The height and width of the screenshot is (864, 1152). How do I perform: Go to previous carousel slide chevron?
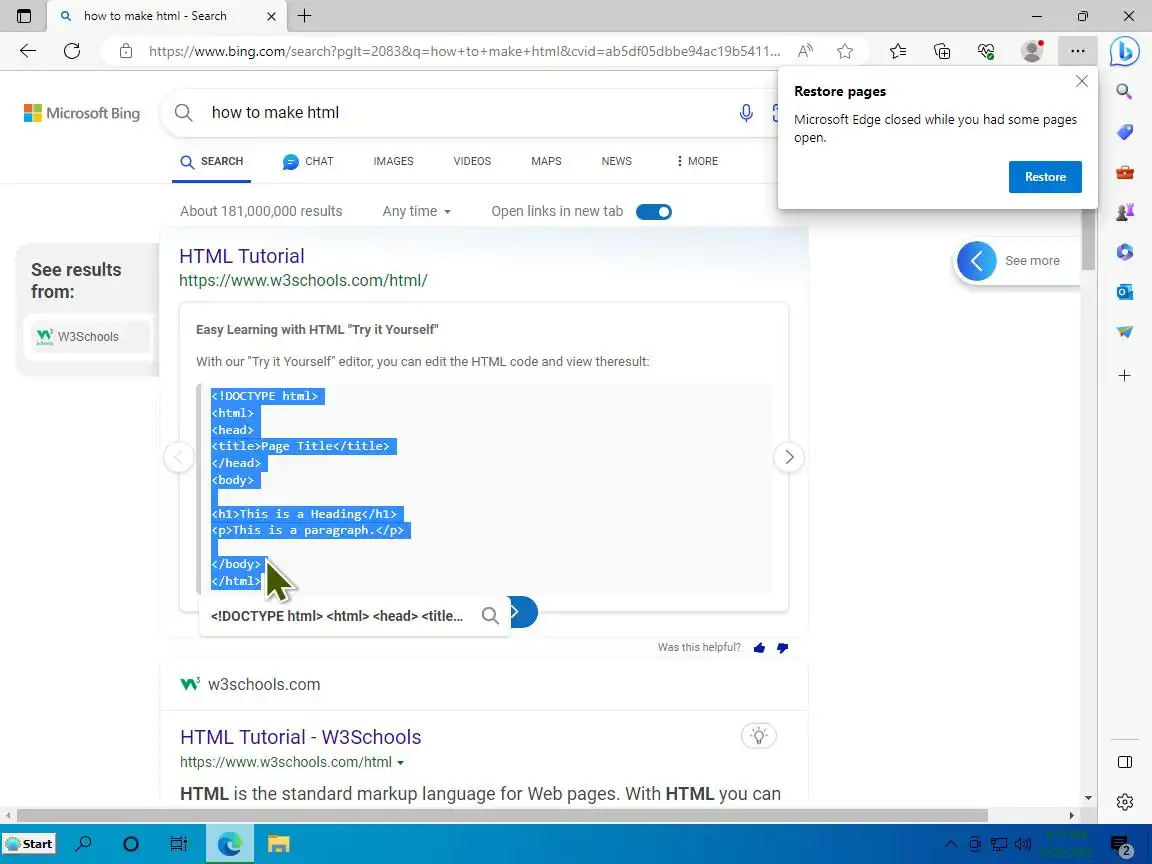click(179, 457)
